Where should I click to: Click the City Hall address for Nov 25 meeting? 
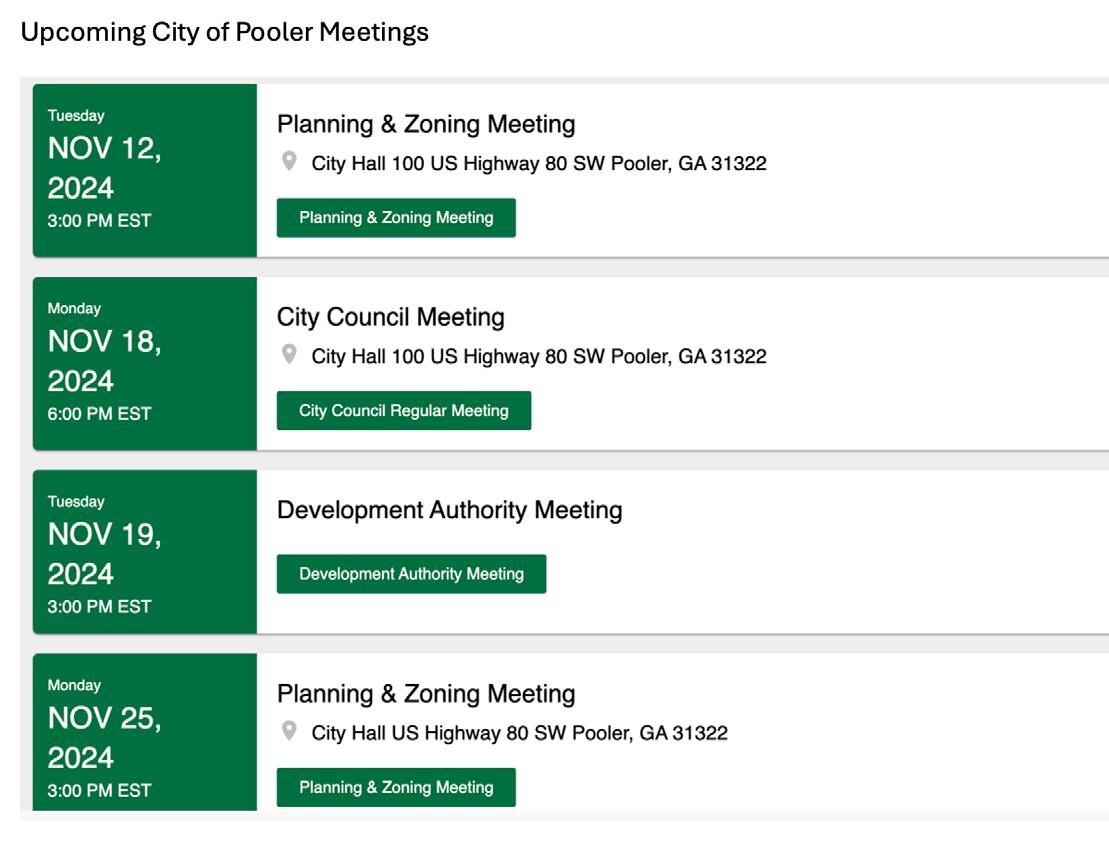click(x=519, y=733)
